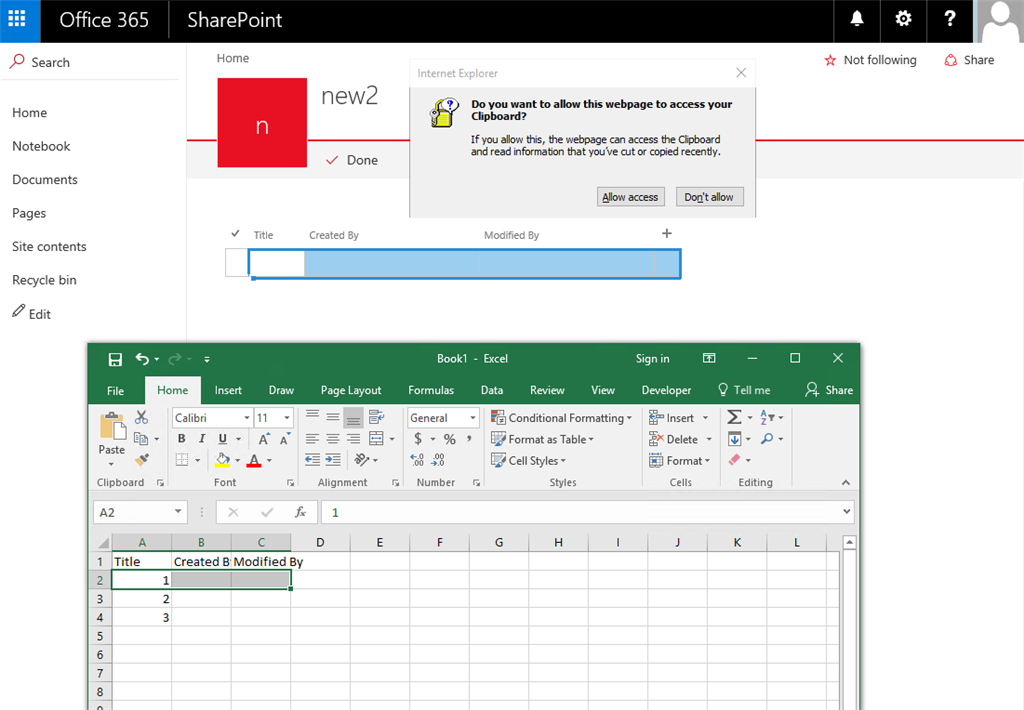Open the SharePoint settings gear

(903, 20)
